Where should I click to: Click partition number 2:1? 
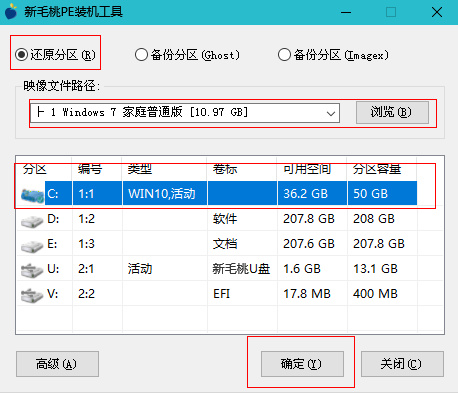[x=86, y=269]
